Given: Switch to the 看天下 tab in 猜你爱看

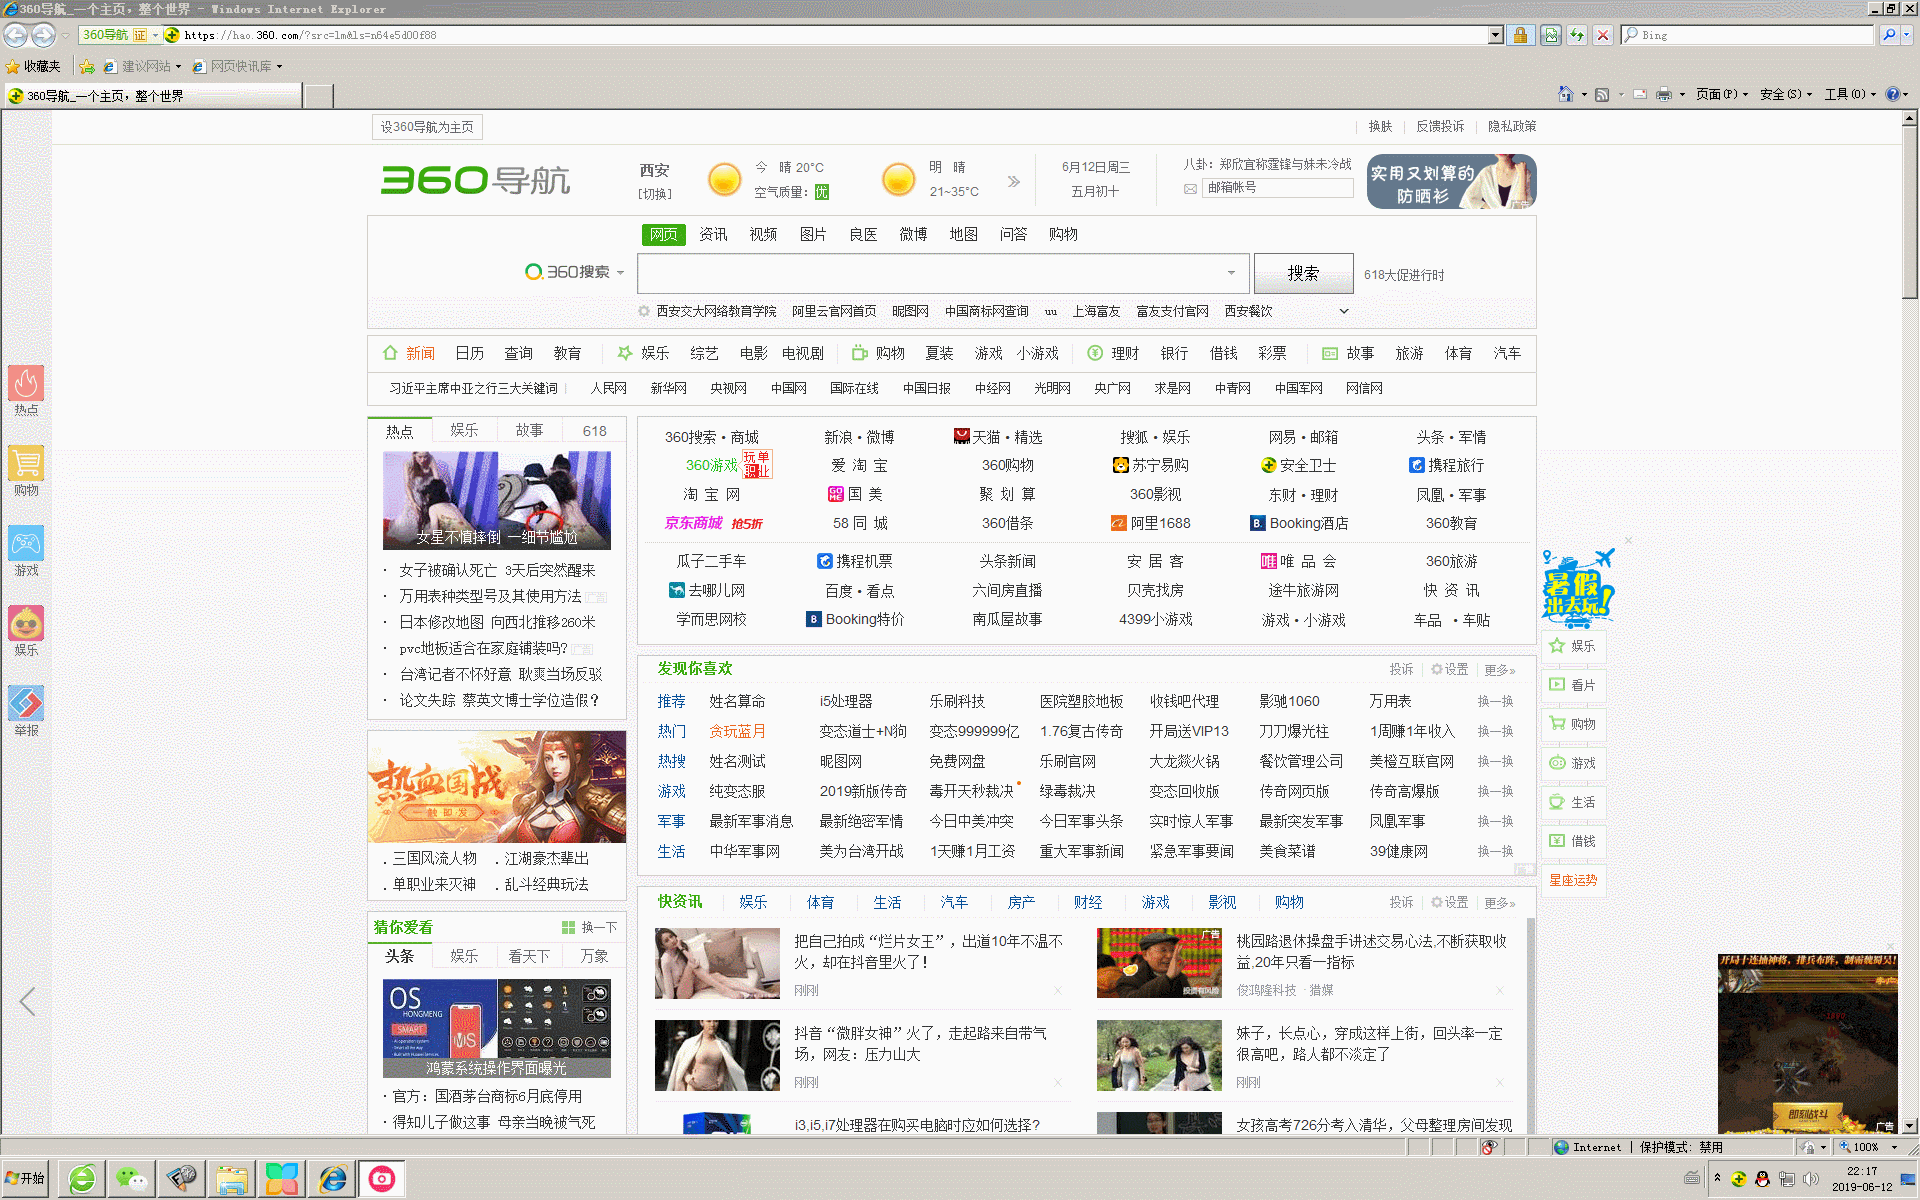Looking at the screenshot, I should 529,956.
